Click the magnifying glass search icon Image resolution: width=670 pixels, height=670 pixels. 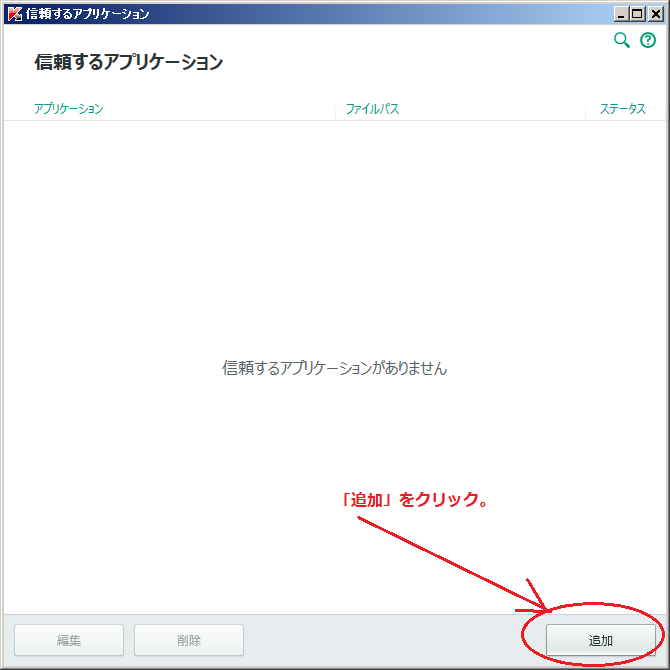621,40
